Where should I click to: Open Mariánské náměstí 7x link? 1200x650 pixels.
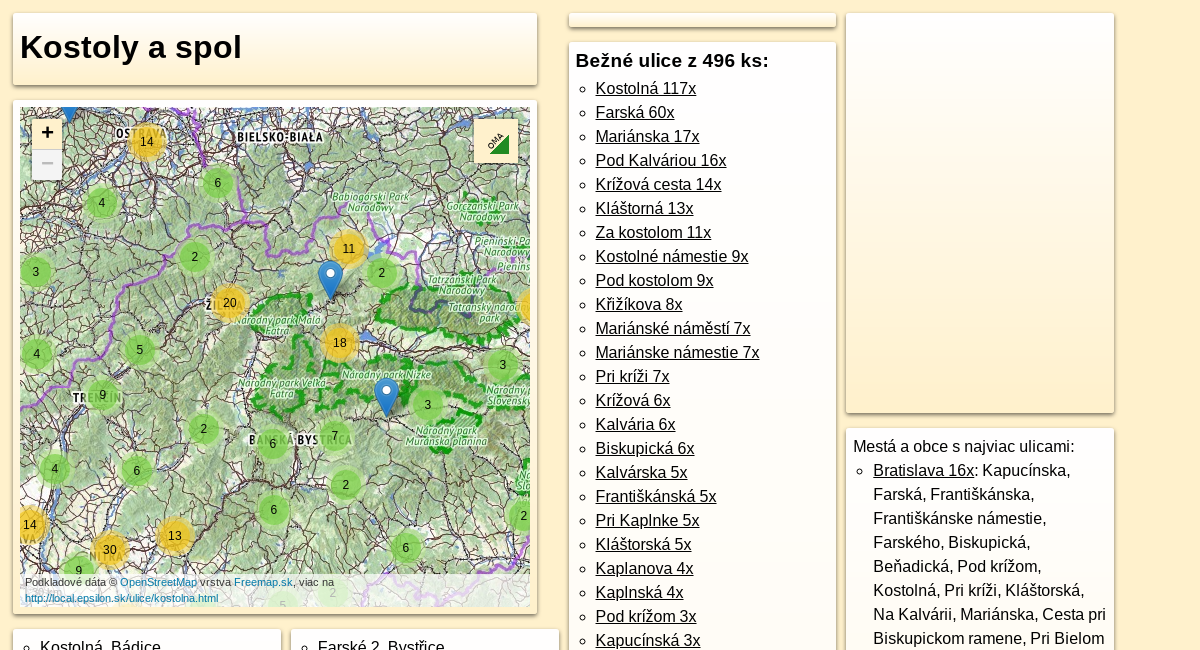673,328
